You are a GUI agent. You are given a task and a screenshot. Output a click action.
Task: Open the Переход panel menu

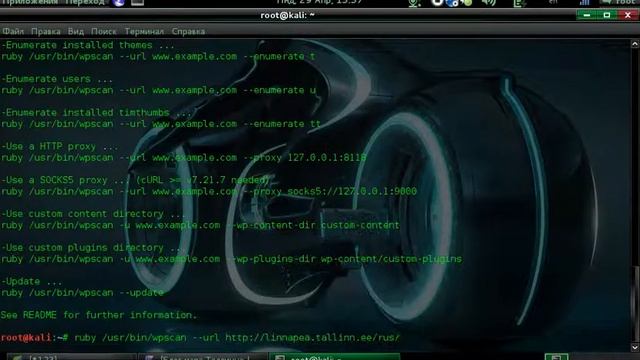pyautogui.click(x=85, y=2)
